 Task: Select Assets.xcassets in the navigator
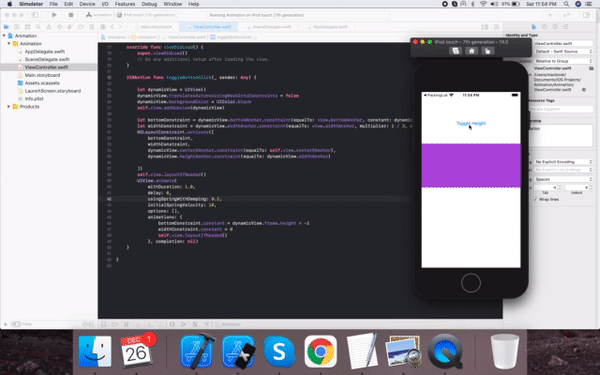click(x=42, y=83)
